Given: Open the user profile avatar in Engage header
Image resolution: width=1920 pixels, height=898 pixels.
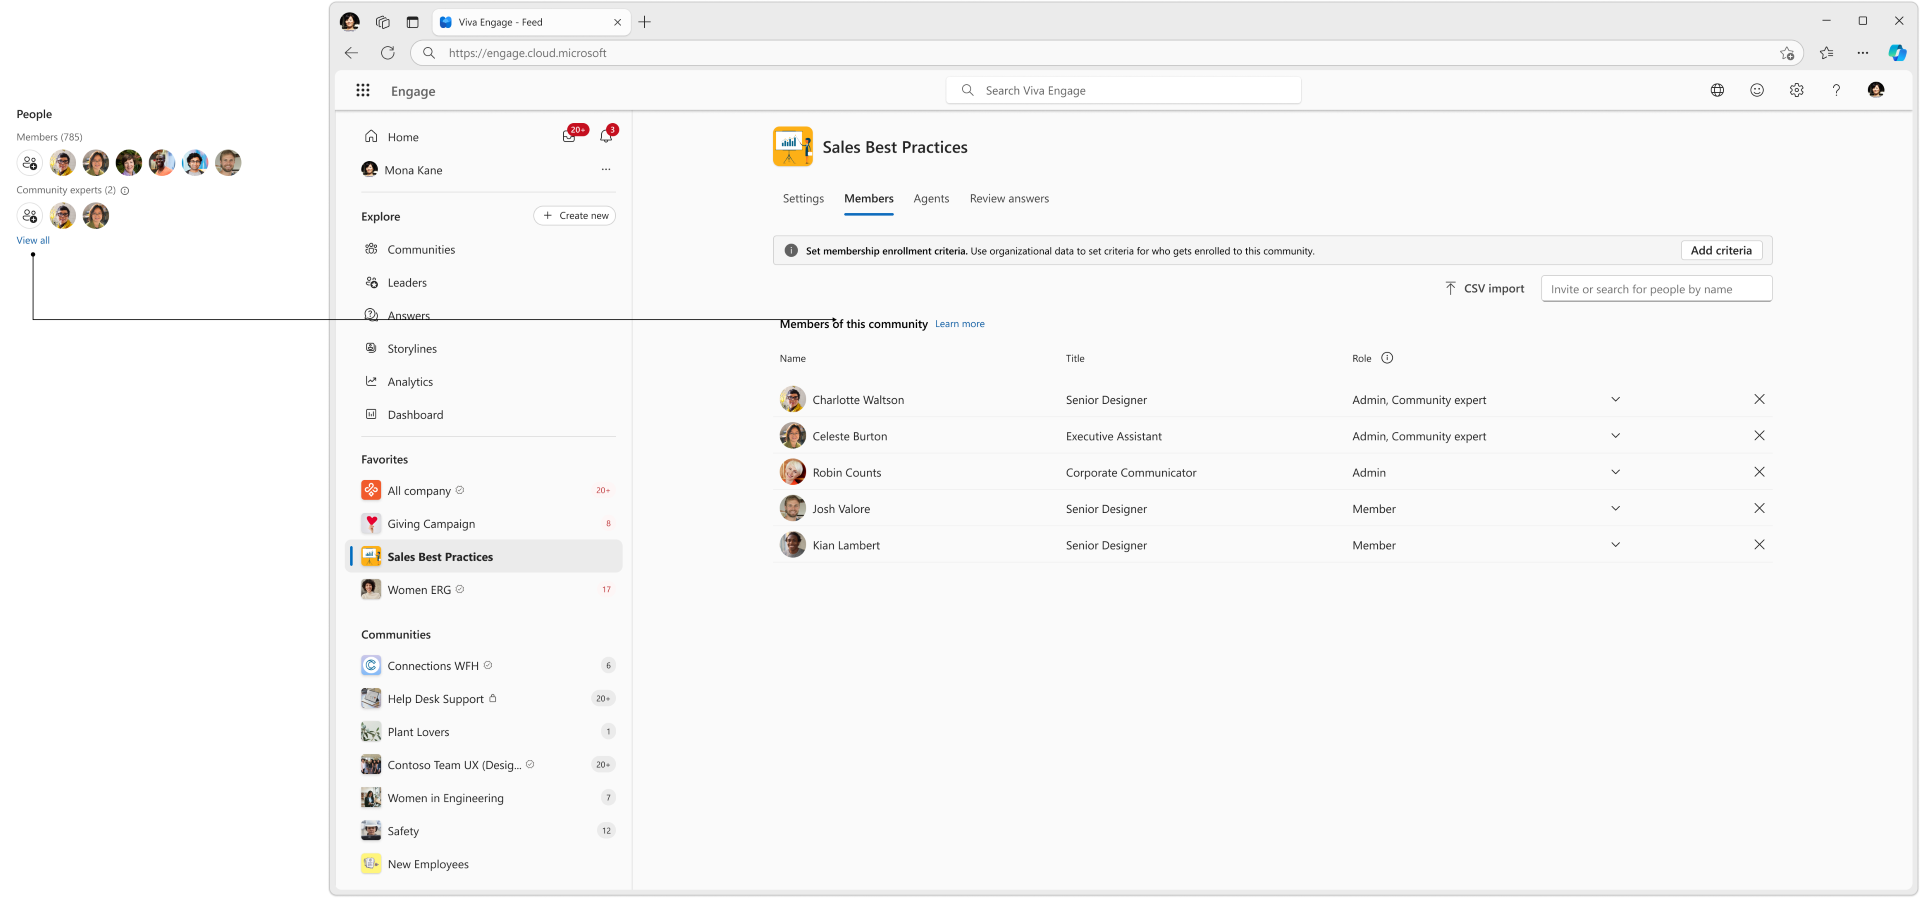Looking at the screenshot, I should click(1876, 90).
